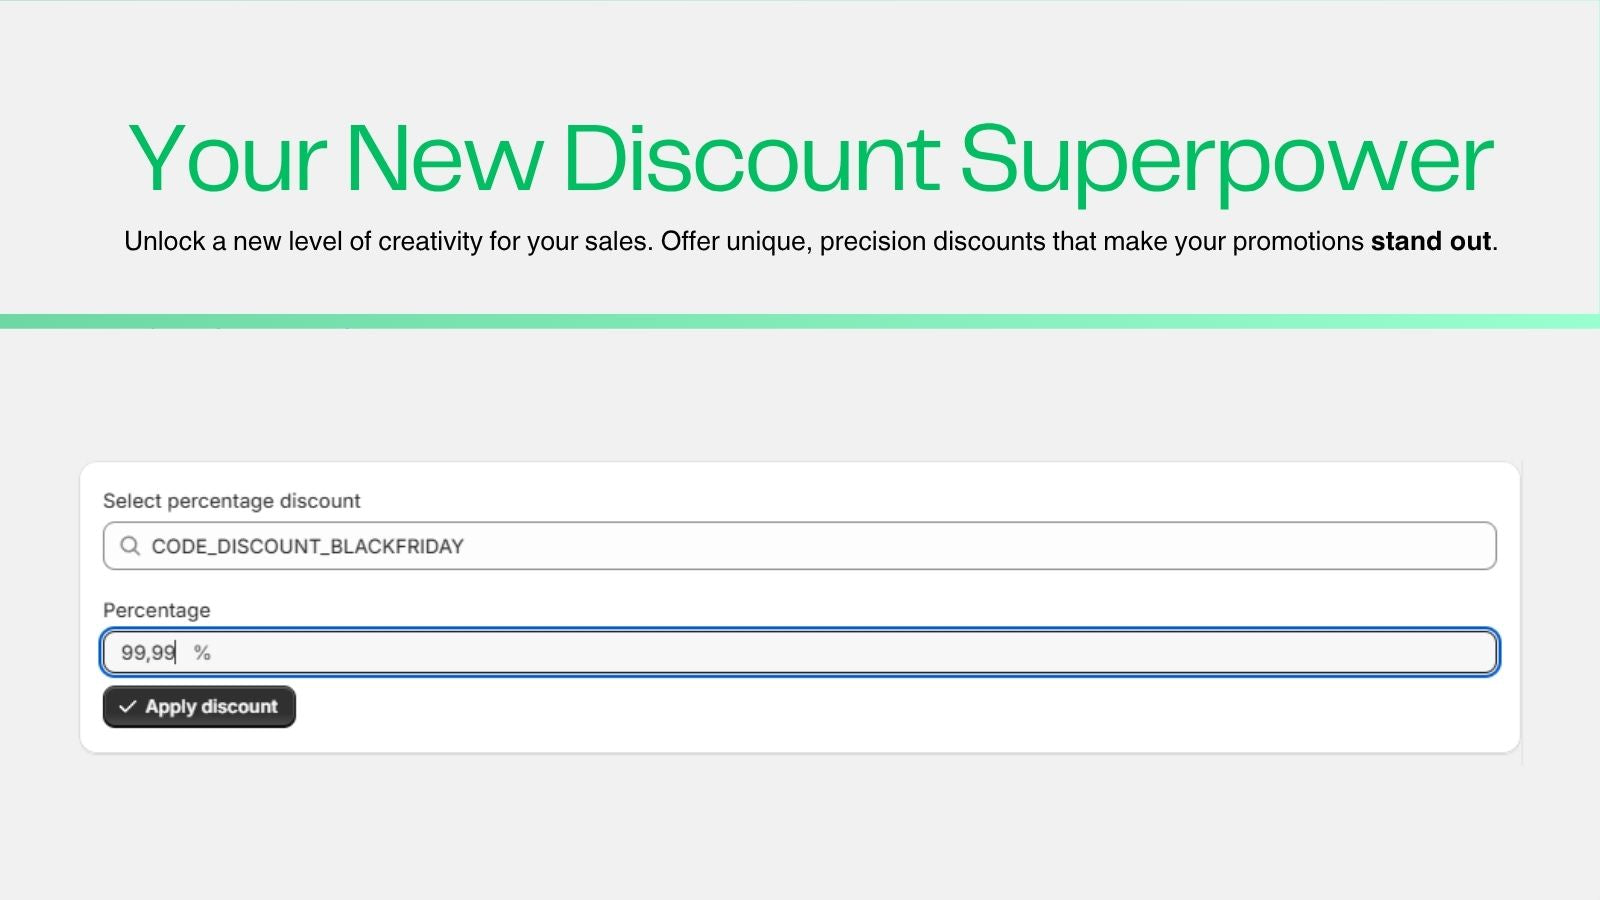Click the word "Your" in the headline
This screenshot has width=1600, height=900.
227,158
